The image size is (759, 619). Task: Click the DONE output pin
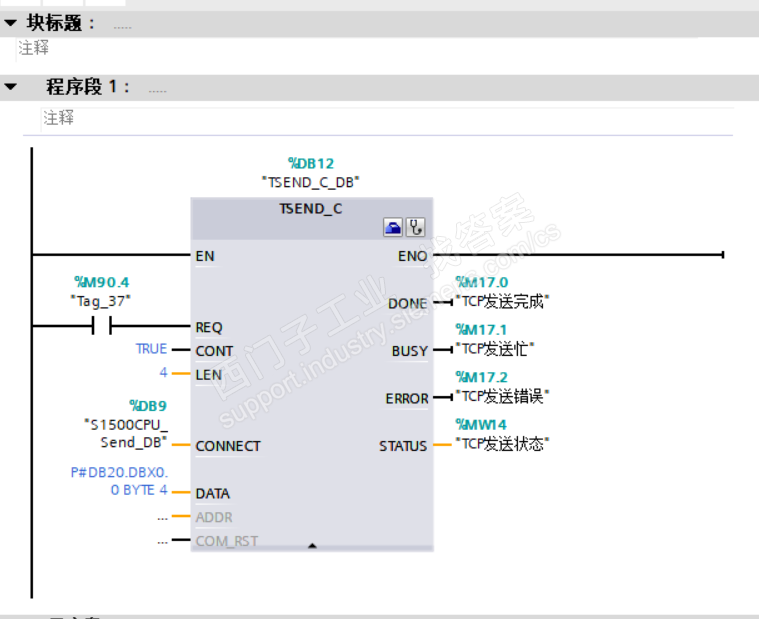pyautogui.click(x=408, y=303)
